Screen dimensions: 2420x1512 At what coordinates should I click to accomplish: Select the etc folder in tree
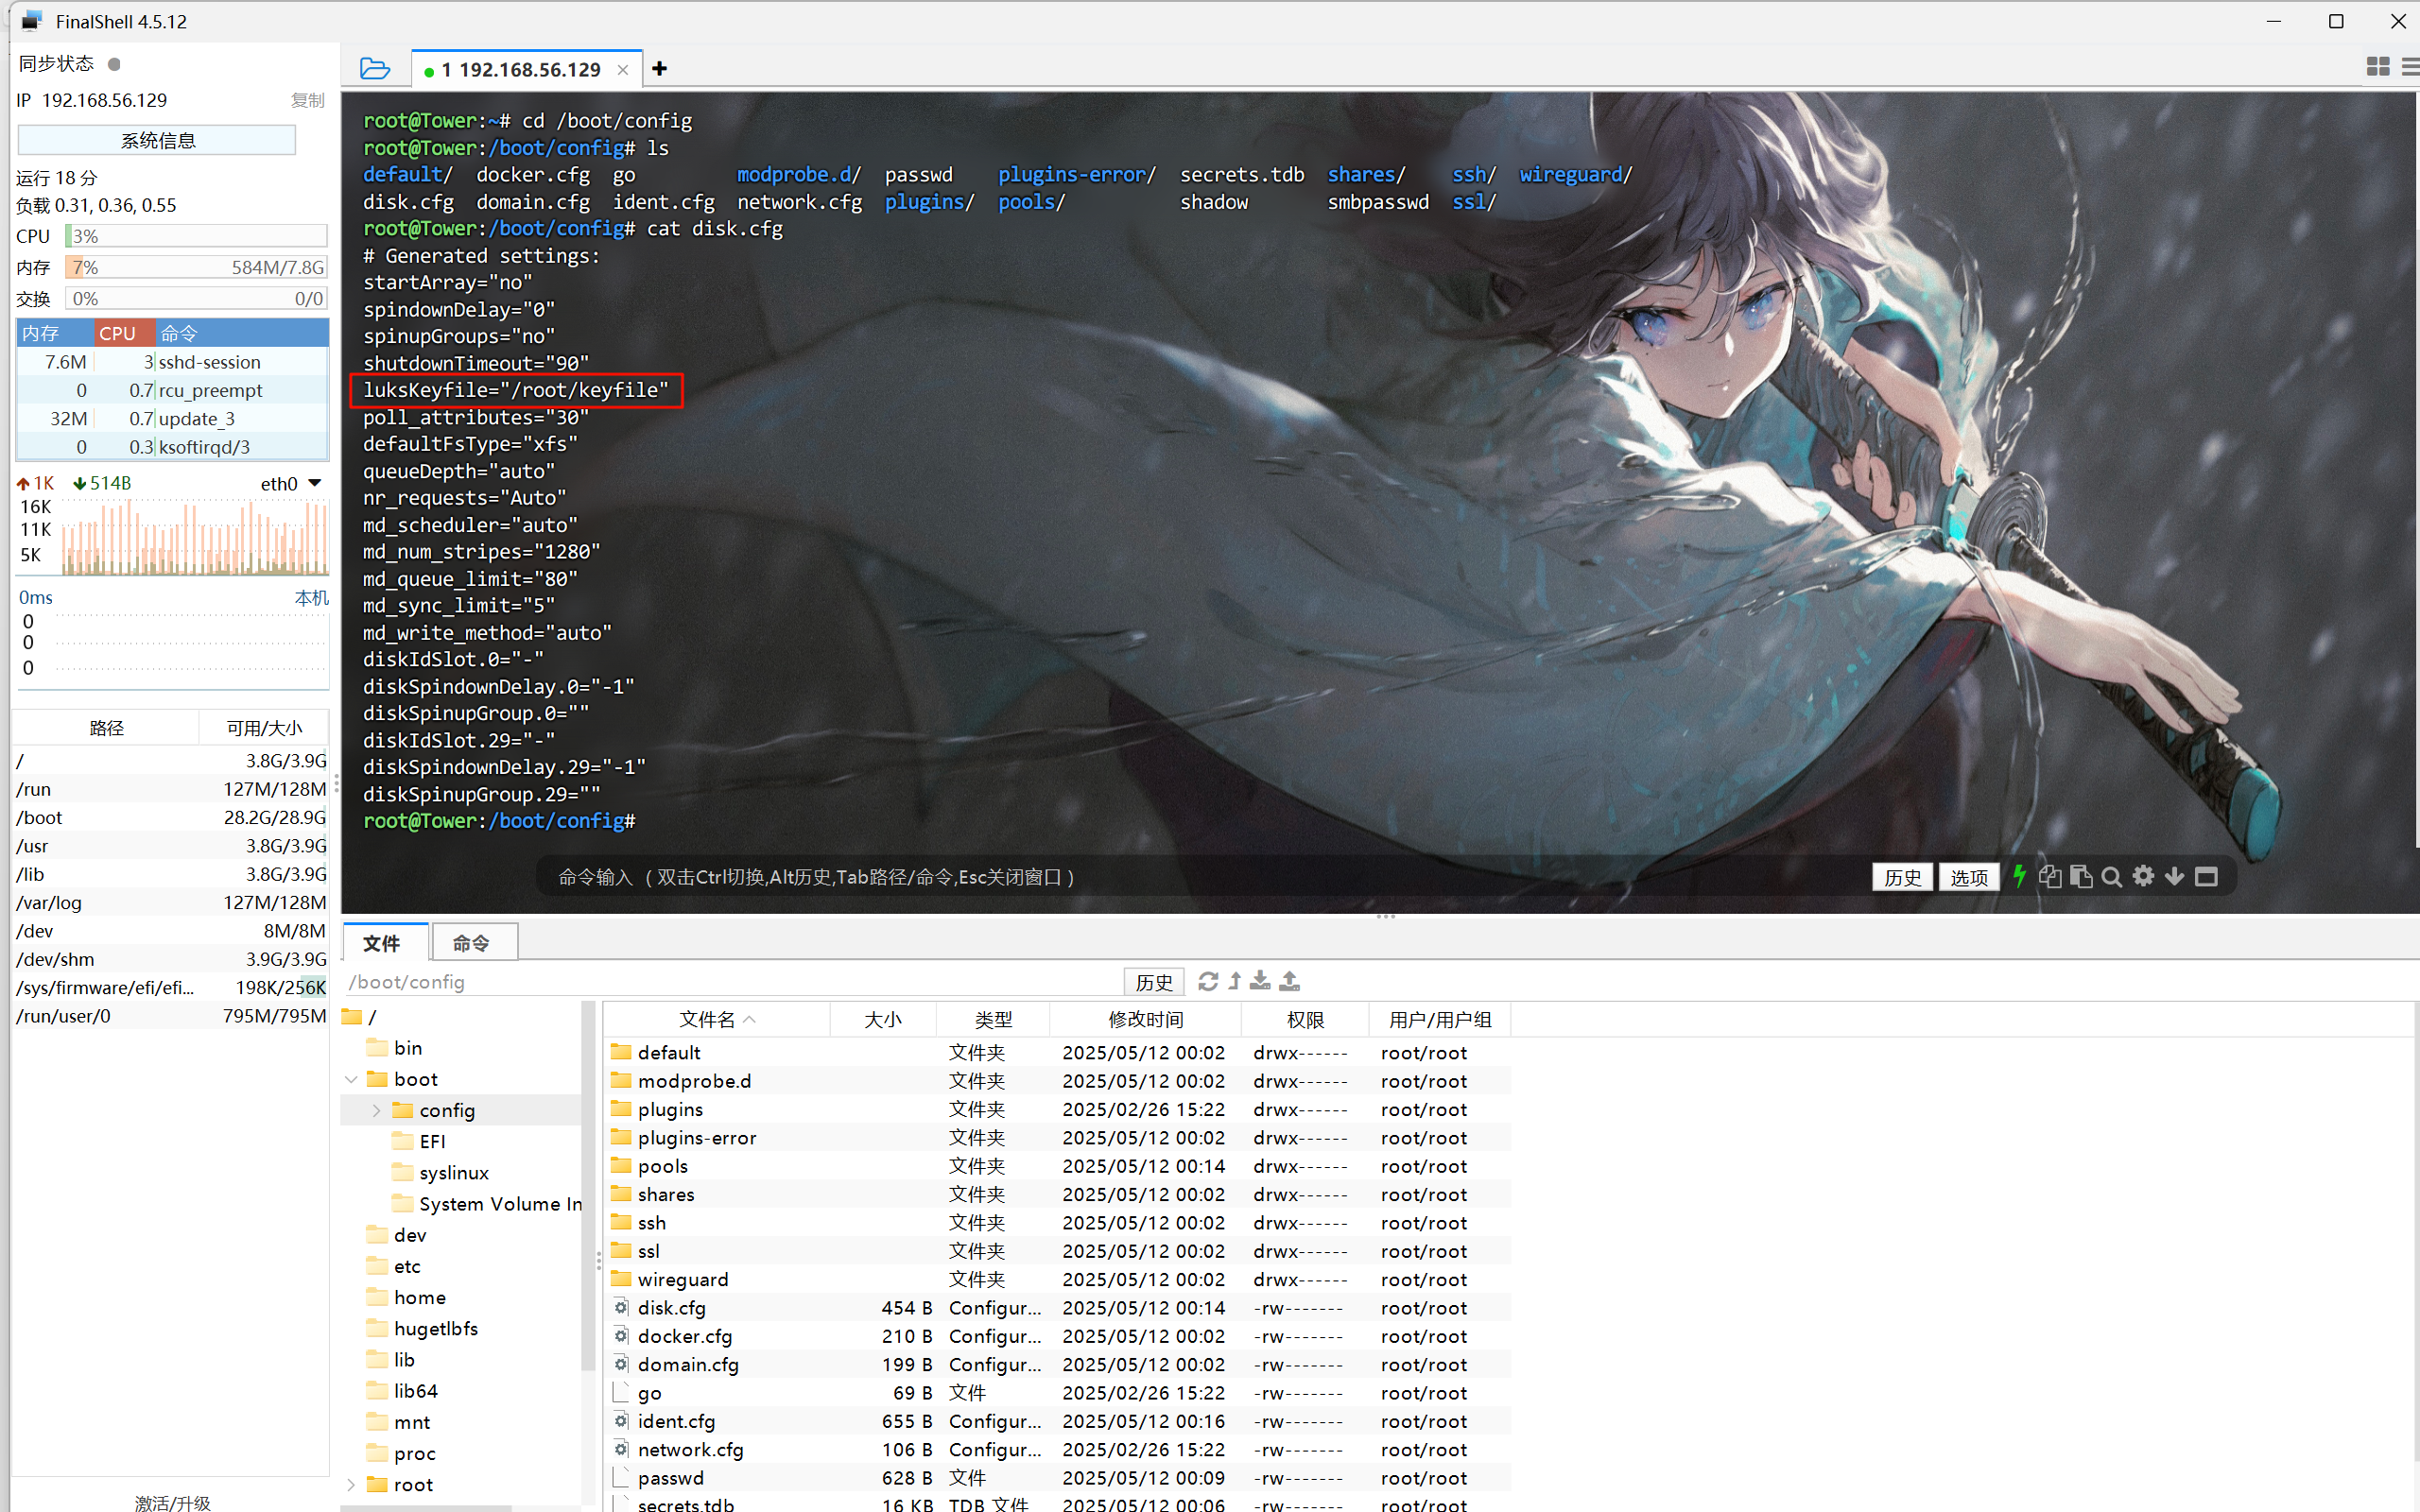(x=394, y=1266)
